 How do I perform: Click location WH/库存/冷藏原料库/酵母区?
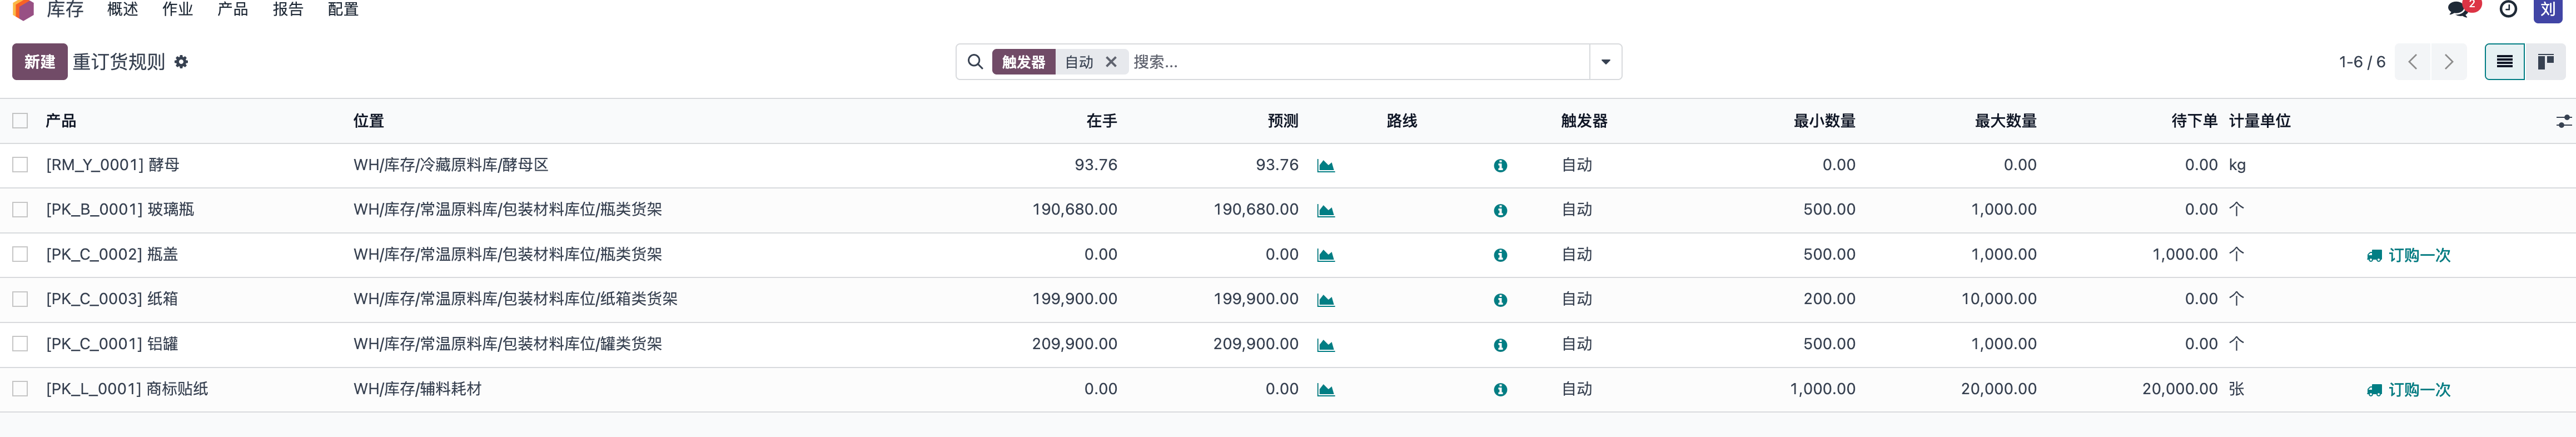pos(451,165)
